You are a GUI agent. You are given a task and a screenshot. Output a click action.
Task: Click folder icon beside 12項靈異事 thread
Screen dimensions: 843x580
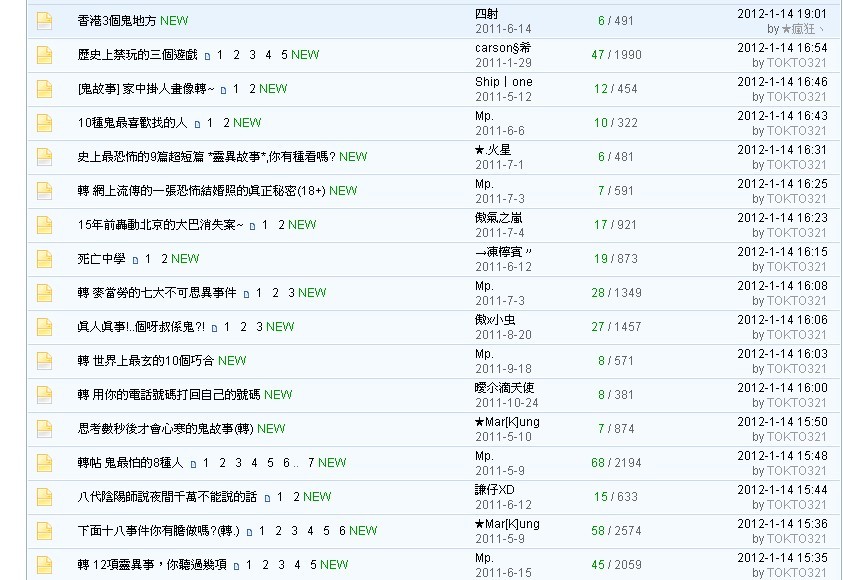[x=44, y=565]
